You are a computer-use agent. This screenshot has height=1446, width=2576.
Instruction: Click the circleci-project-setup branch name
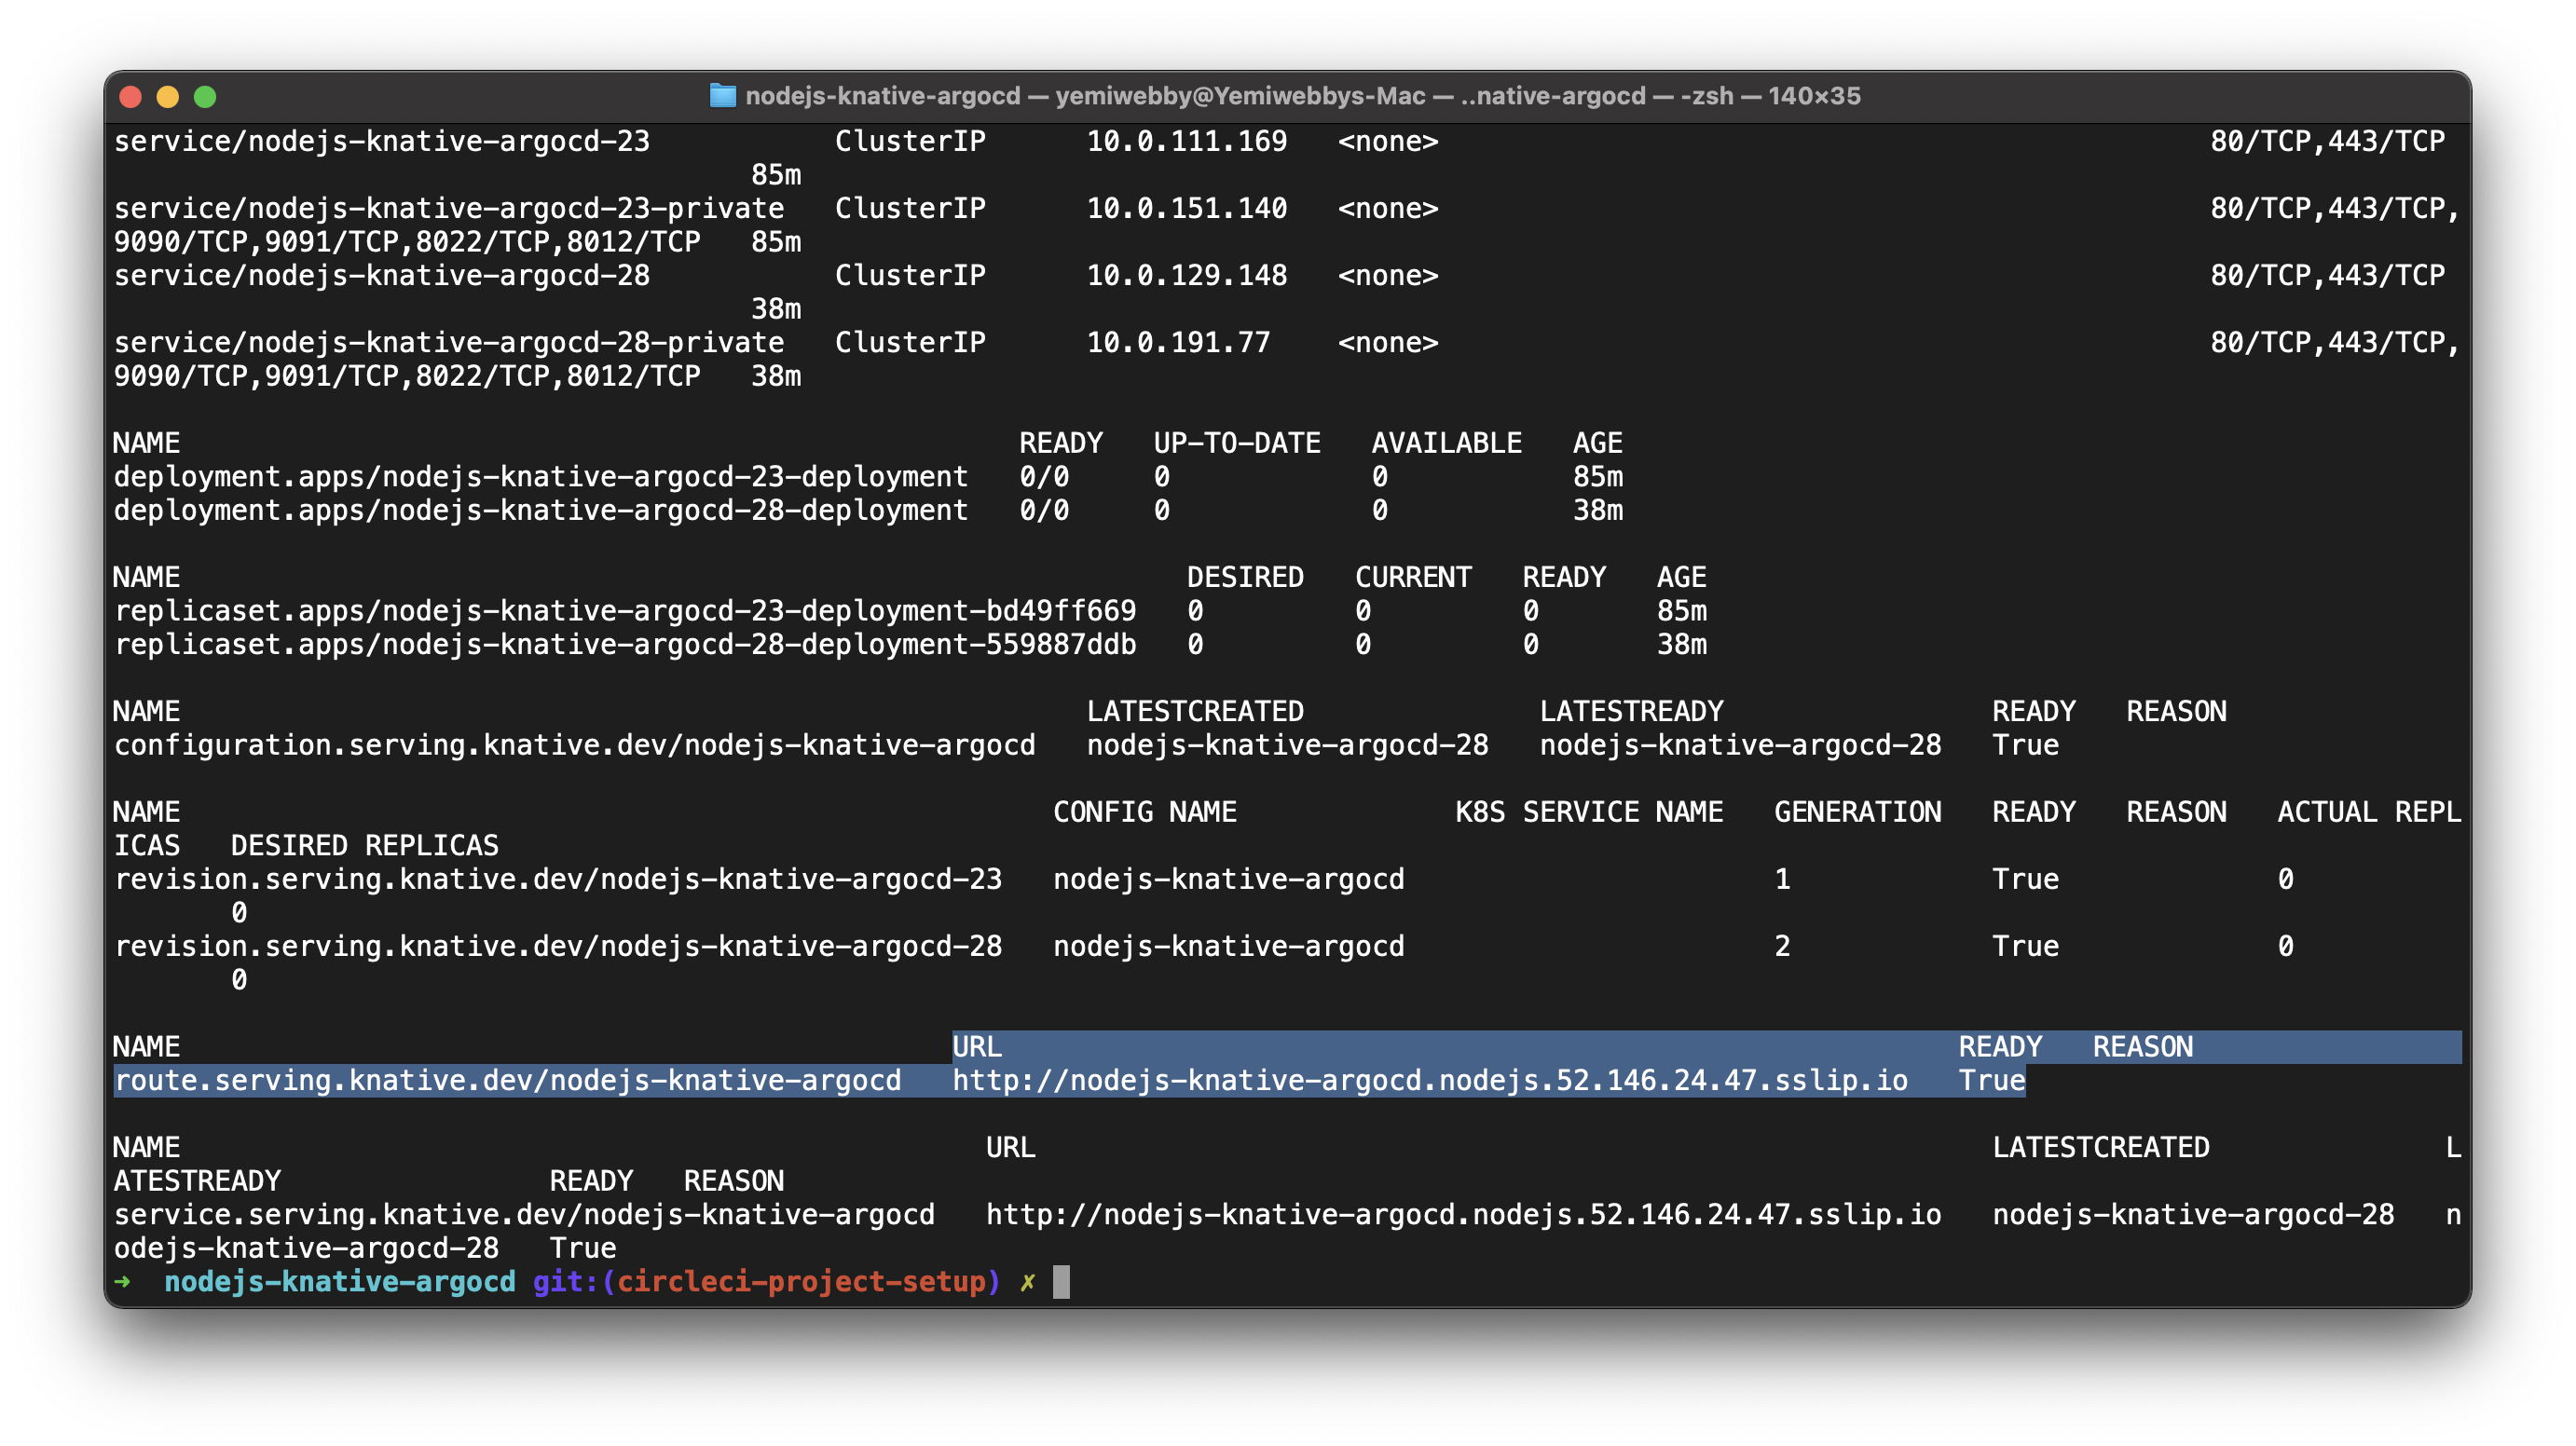(801, 1282)
